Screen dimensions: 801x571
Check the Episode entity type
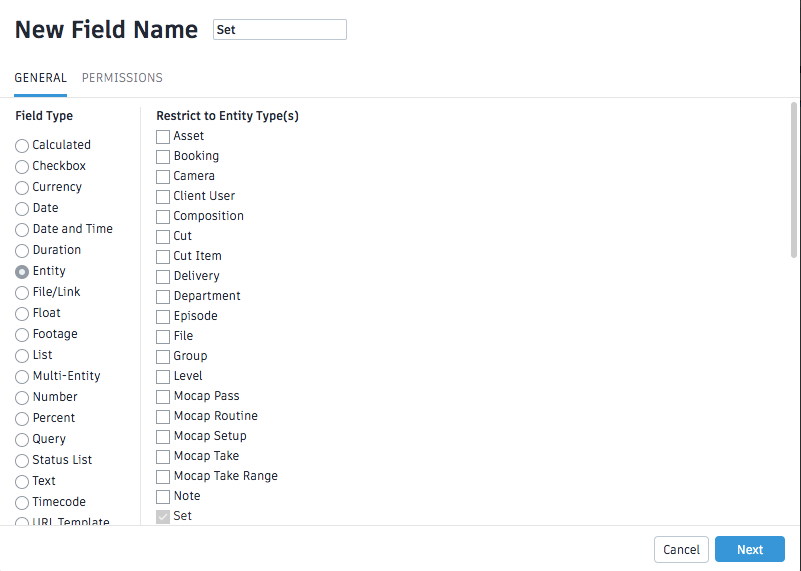(x=163, y=317)
